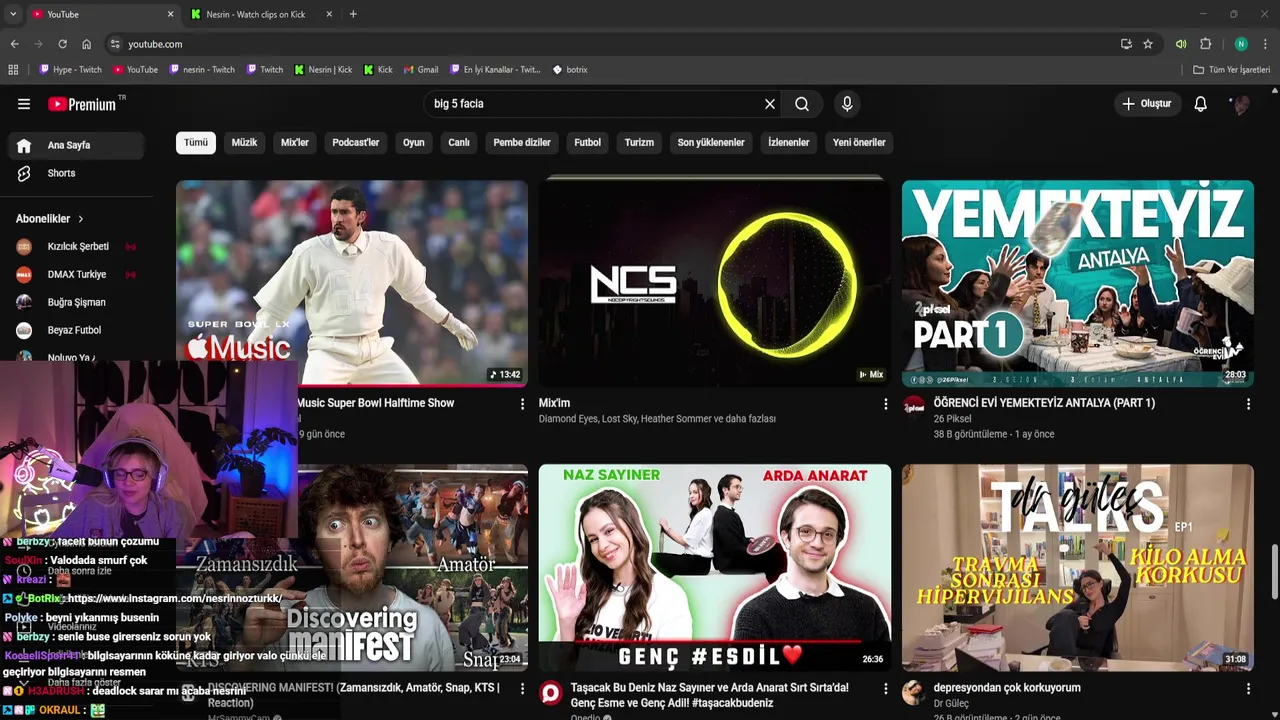This screenshot has height=720, width=1280.
Task: Open more options for Discovering Manifest video
Action: [522, 688]
